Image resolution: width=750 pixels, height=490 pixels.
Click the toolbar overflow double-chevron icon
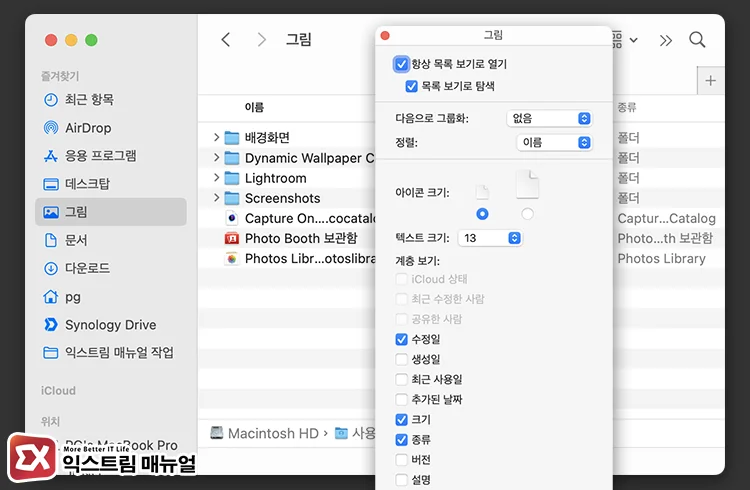click(x=666, y=40)
